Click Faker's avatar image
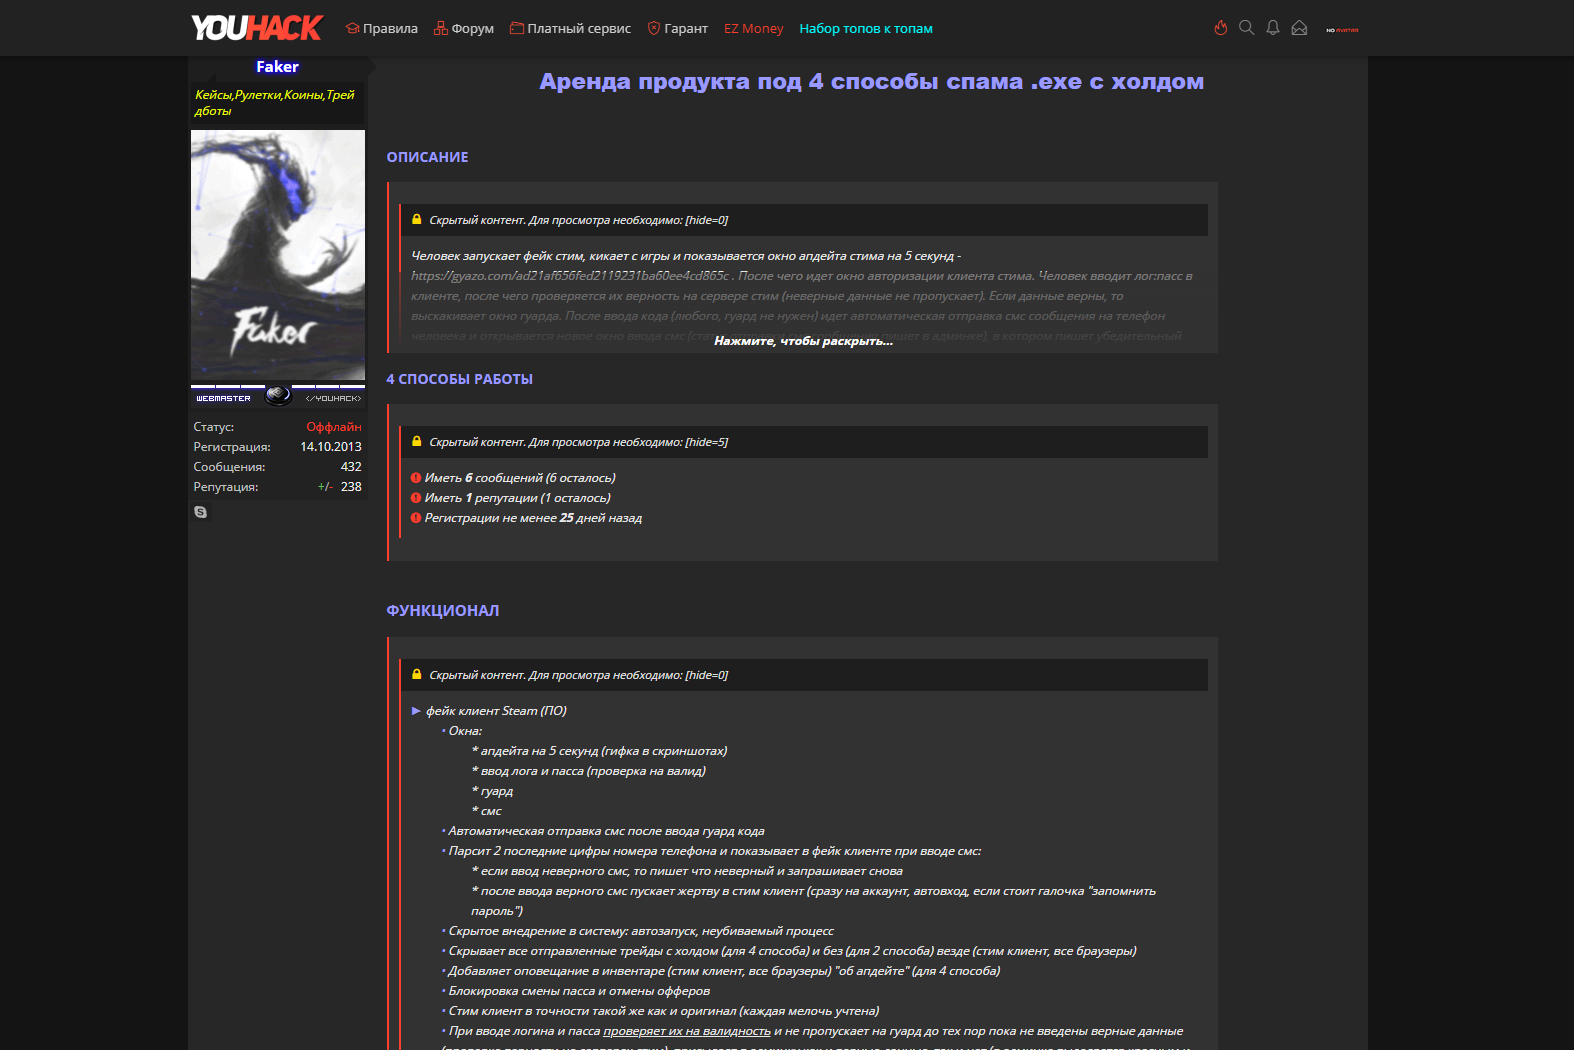The image size is (1574, 1054). pos(278,254)
